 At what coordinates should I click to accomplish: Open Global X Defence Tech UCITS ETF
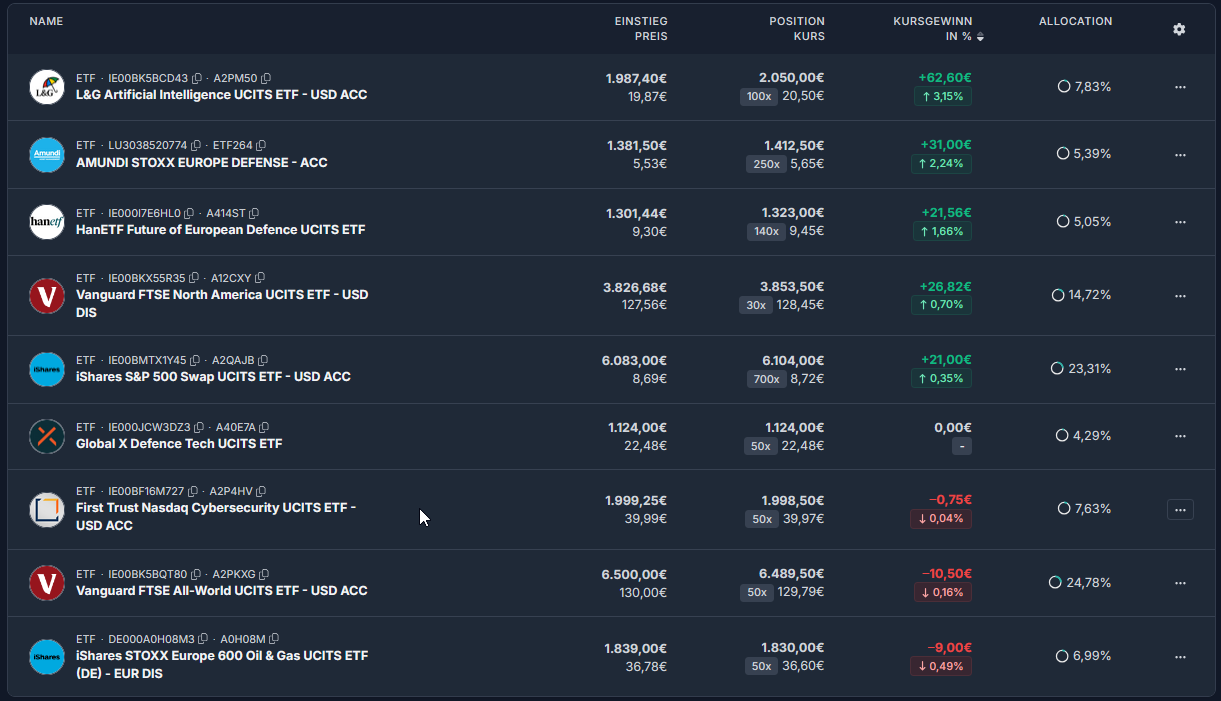pyautogui.click(x=179, y=444)
